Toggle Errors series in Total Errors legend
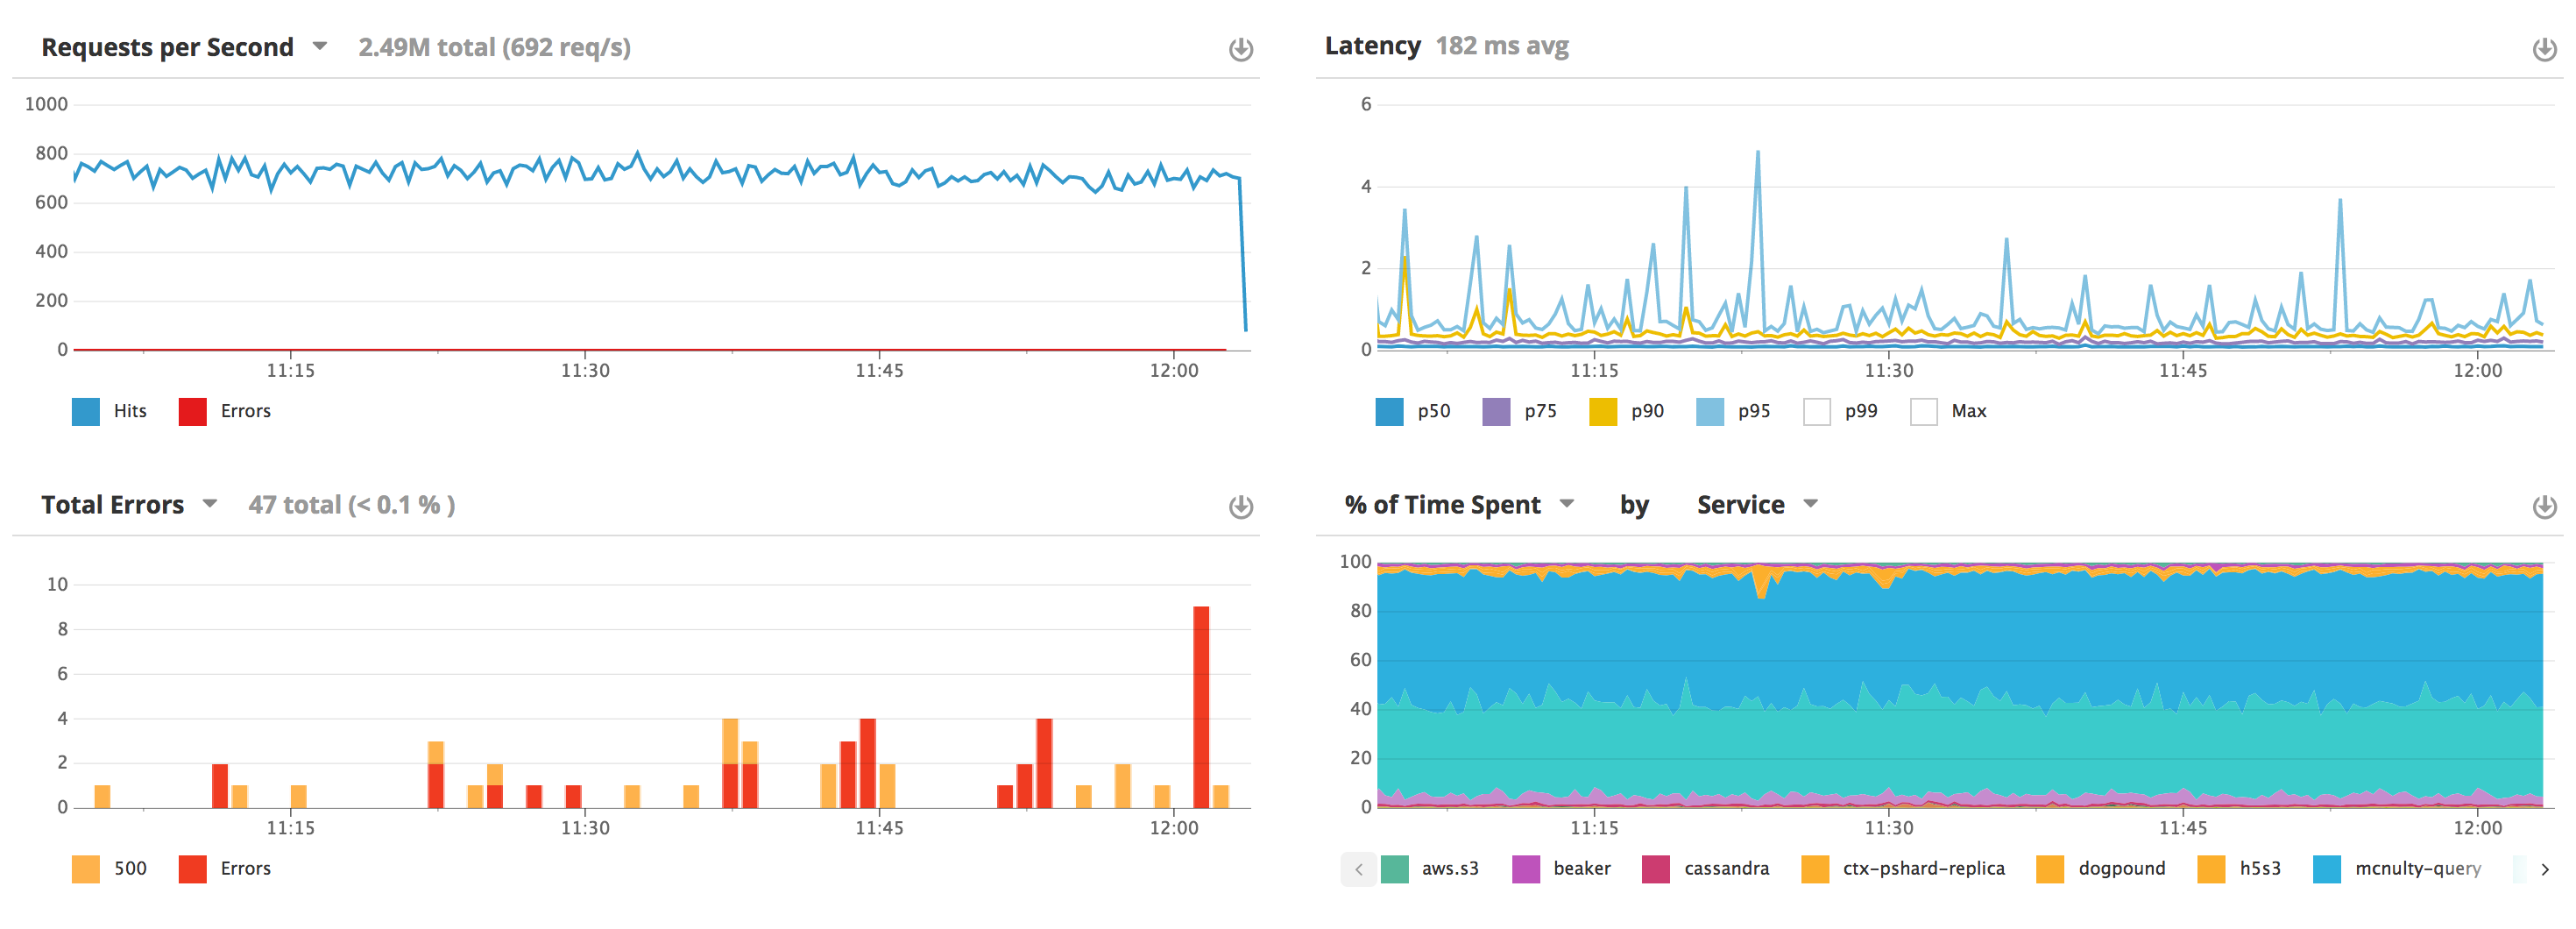The image size is (2576, 929). tap(225, 869)
